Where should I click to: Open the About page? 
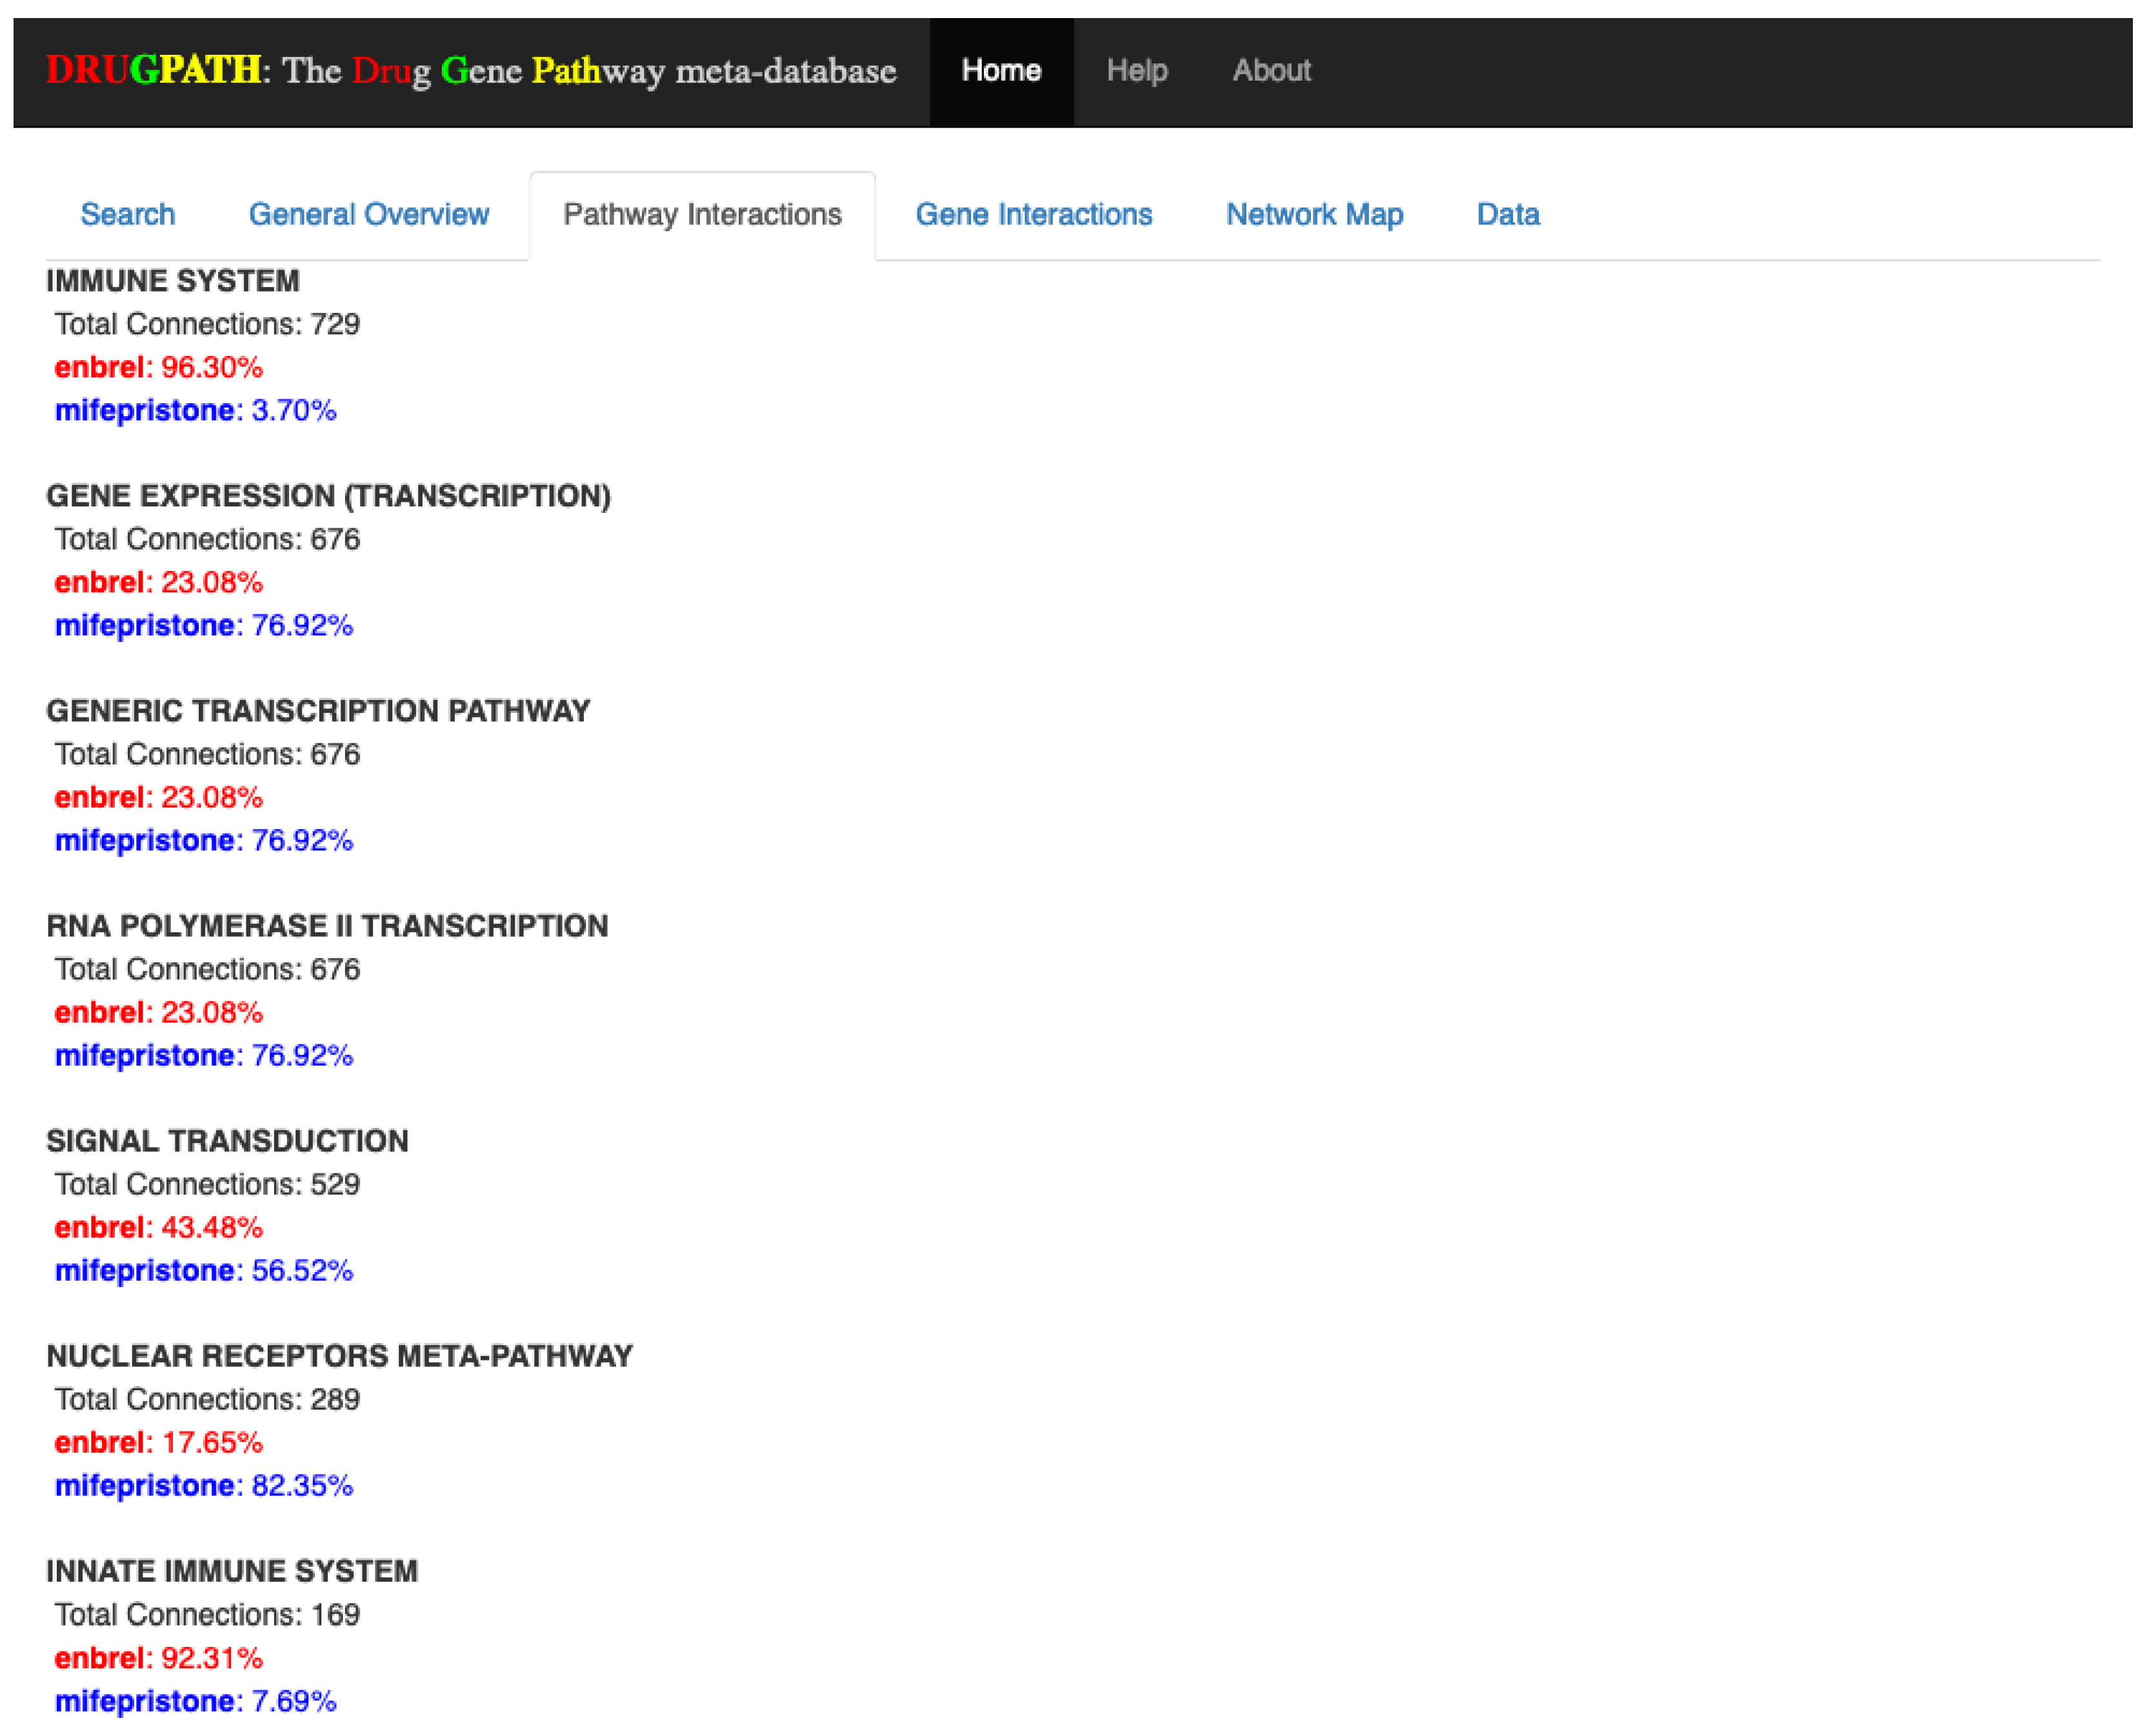tap(1270, 71)
